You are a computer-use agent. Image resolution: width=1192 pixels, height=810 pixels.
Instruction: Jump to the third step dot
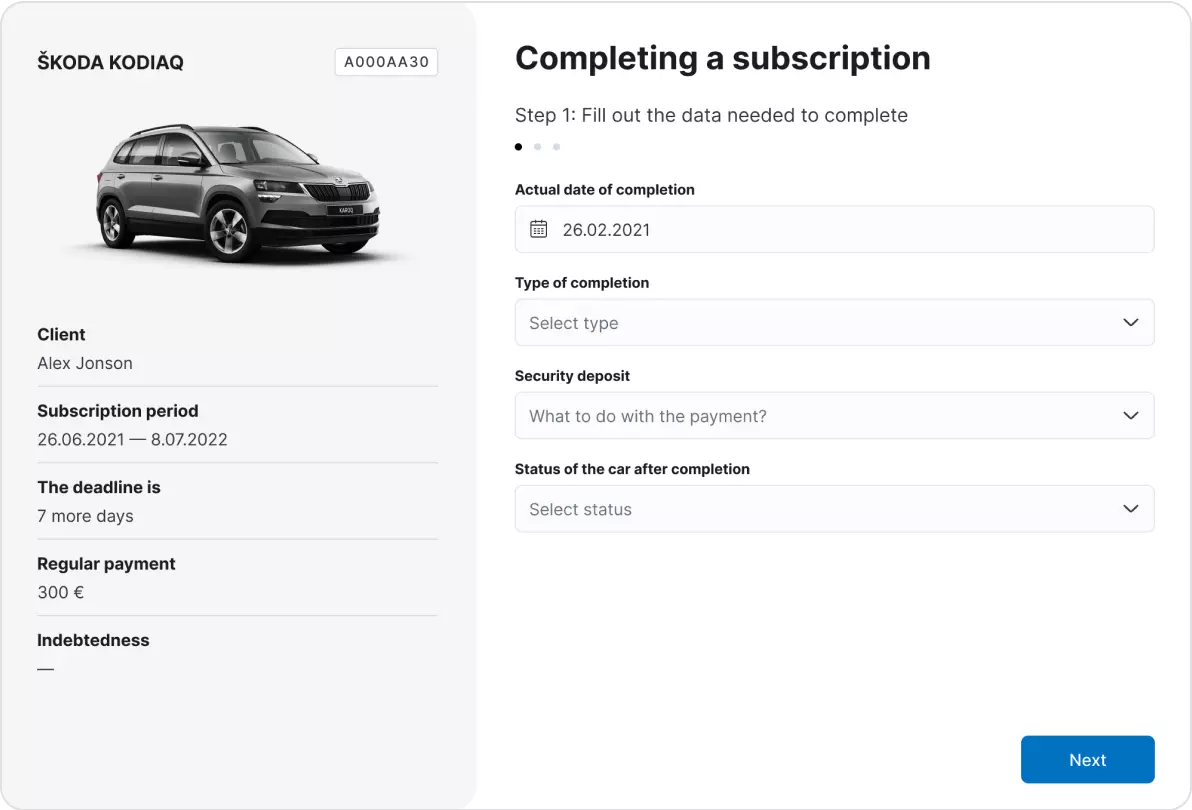pos(556,147)
